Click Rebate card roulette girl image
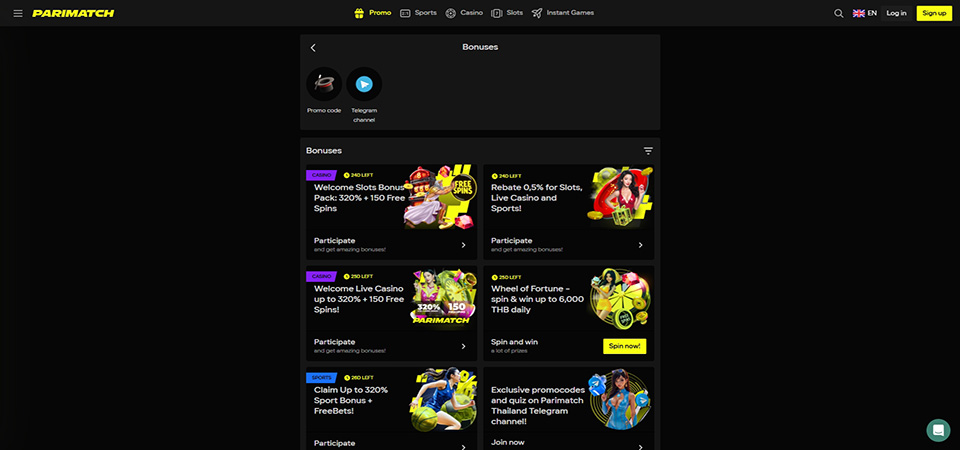Viewport: 960px width, 450px height. (620, 195)
